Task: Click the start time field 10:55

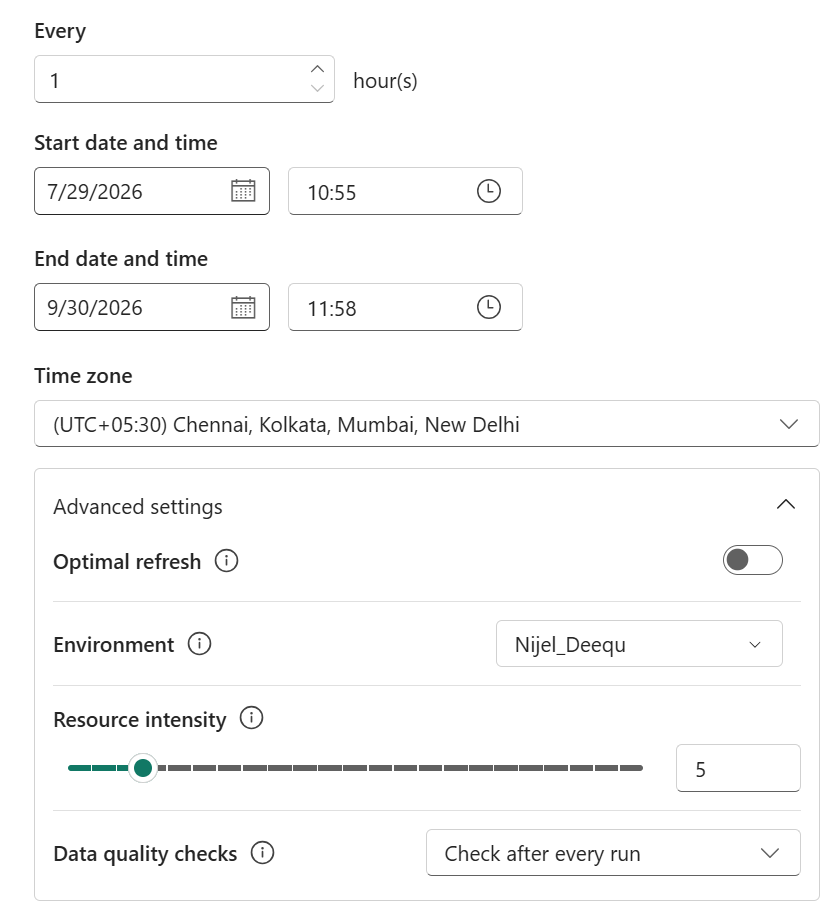Action: pyautogui.click(x=405, y=191)
